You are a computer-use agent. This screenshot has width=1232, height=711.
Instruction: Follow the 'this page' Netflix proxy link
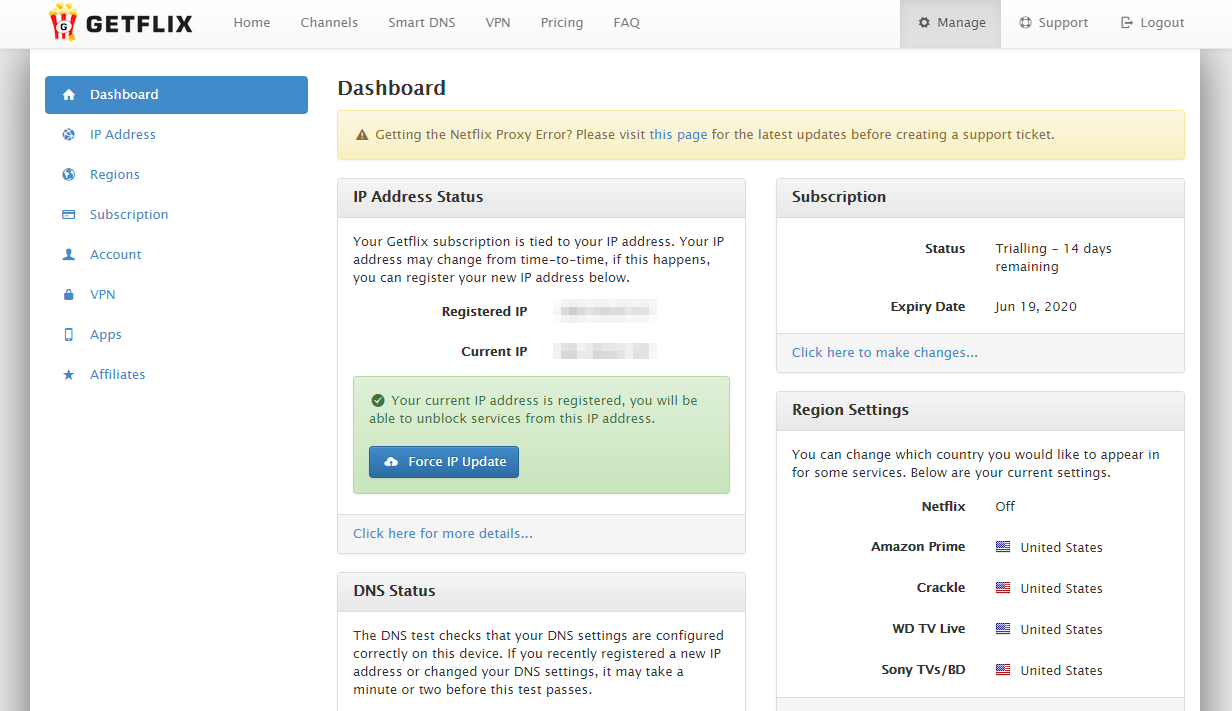(678, 135)
